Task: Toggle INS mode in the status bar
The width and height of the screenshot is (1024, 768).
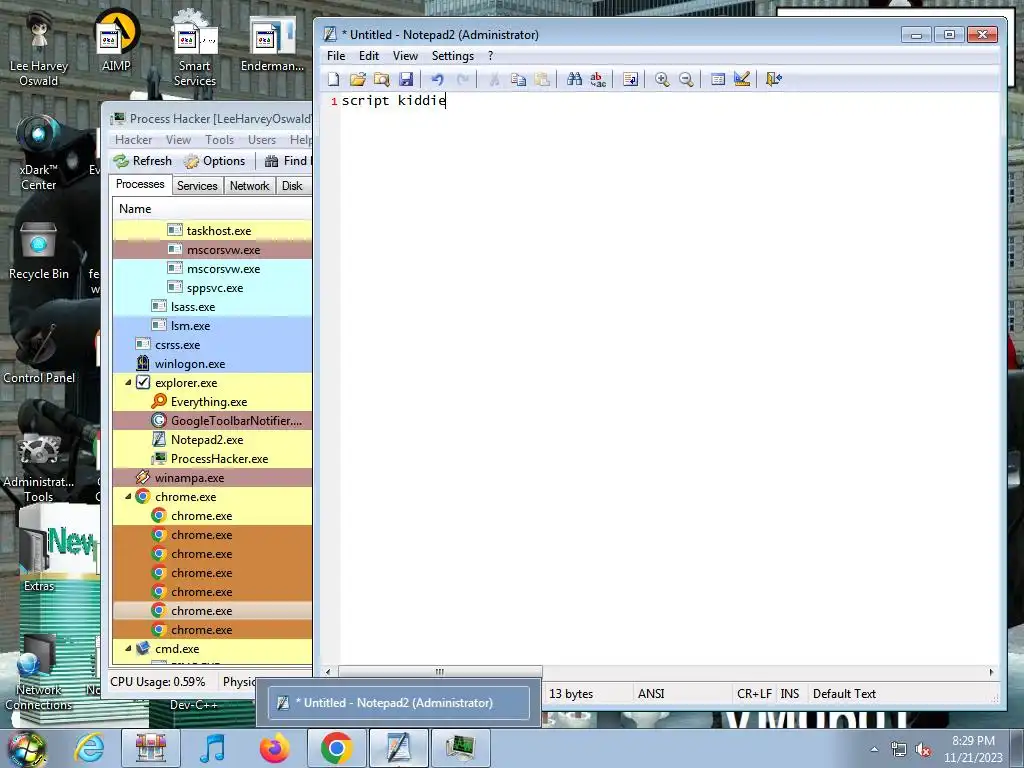Action: click(x=790, y=694)
